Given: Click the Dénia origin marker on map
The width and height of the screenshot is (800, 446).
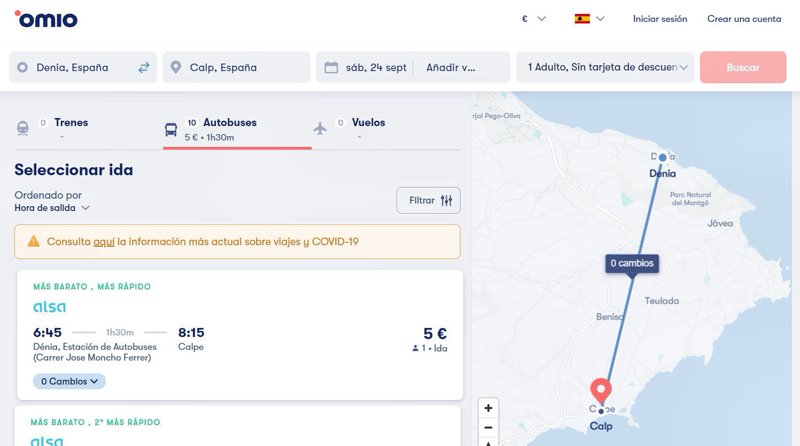Looking at the screenshot, I should pos(662,158).
